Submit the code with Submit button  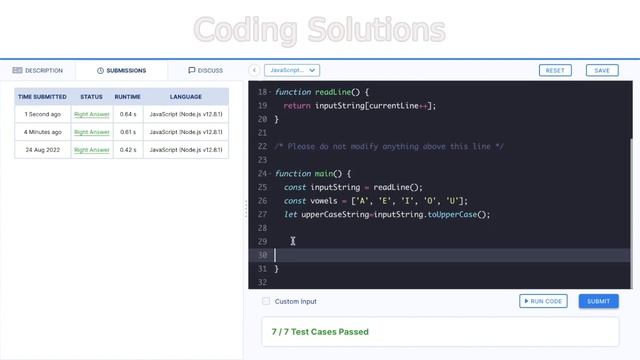[x=598, y=301]
